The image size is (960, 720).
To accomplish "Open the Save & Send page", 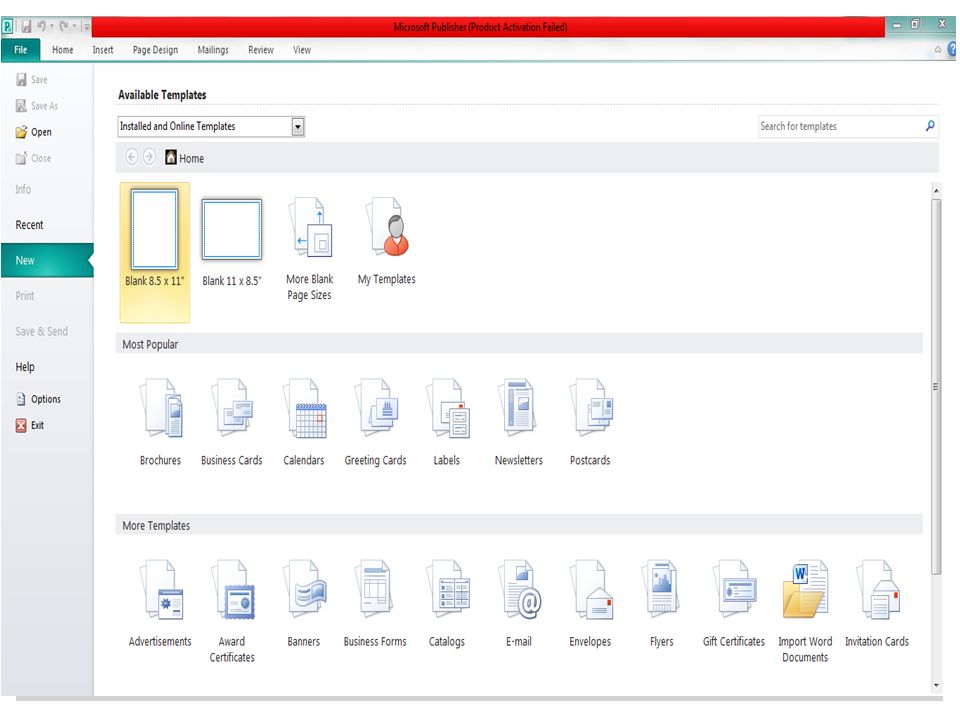I will coord(42,331).
